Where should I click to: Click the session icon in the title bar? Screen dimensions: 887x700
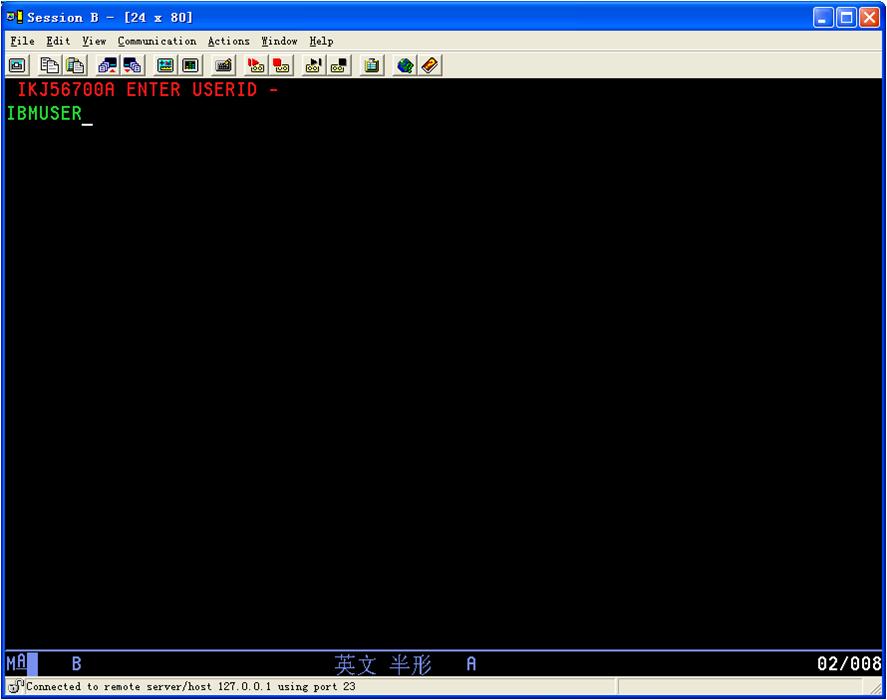point(14,17)
